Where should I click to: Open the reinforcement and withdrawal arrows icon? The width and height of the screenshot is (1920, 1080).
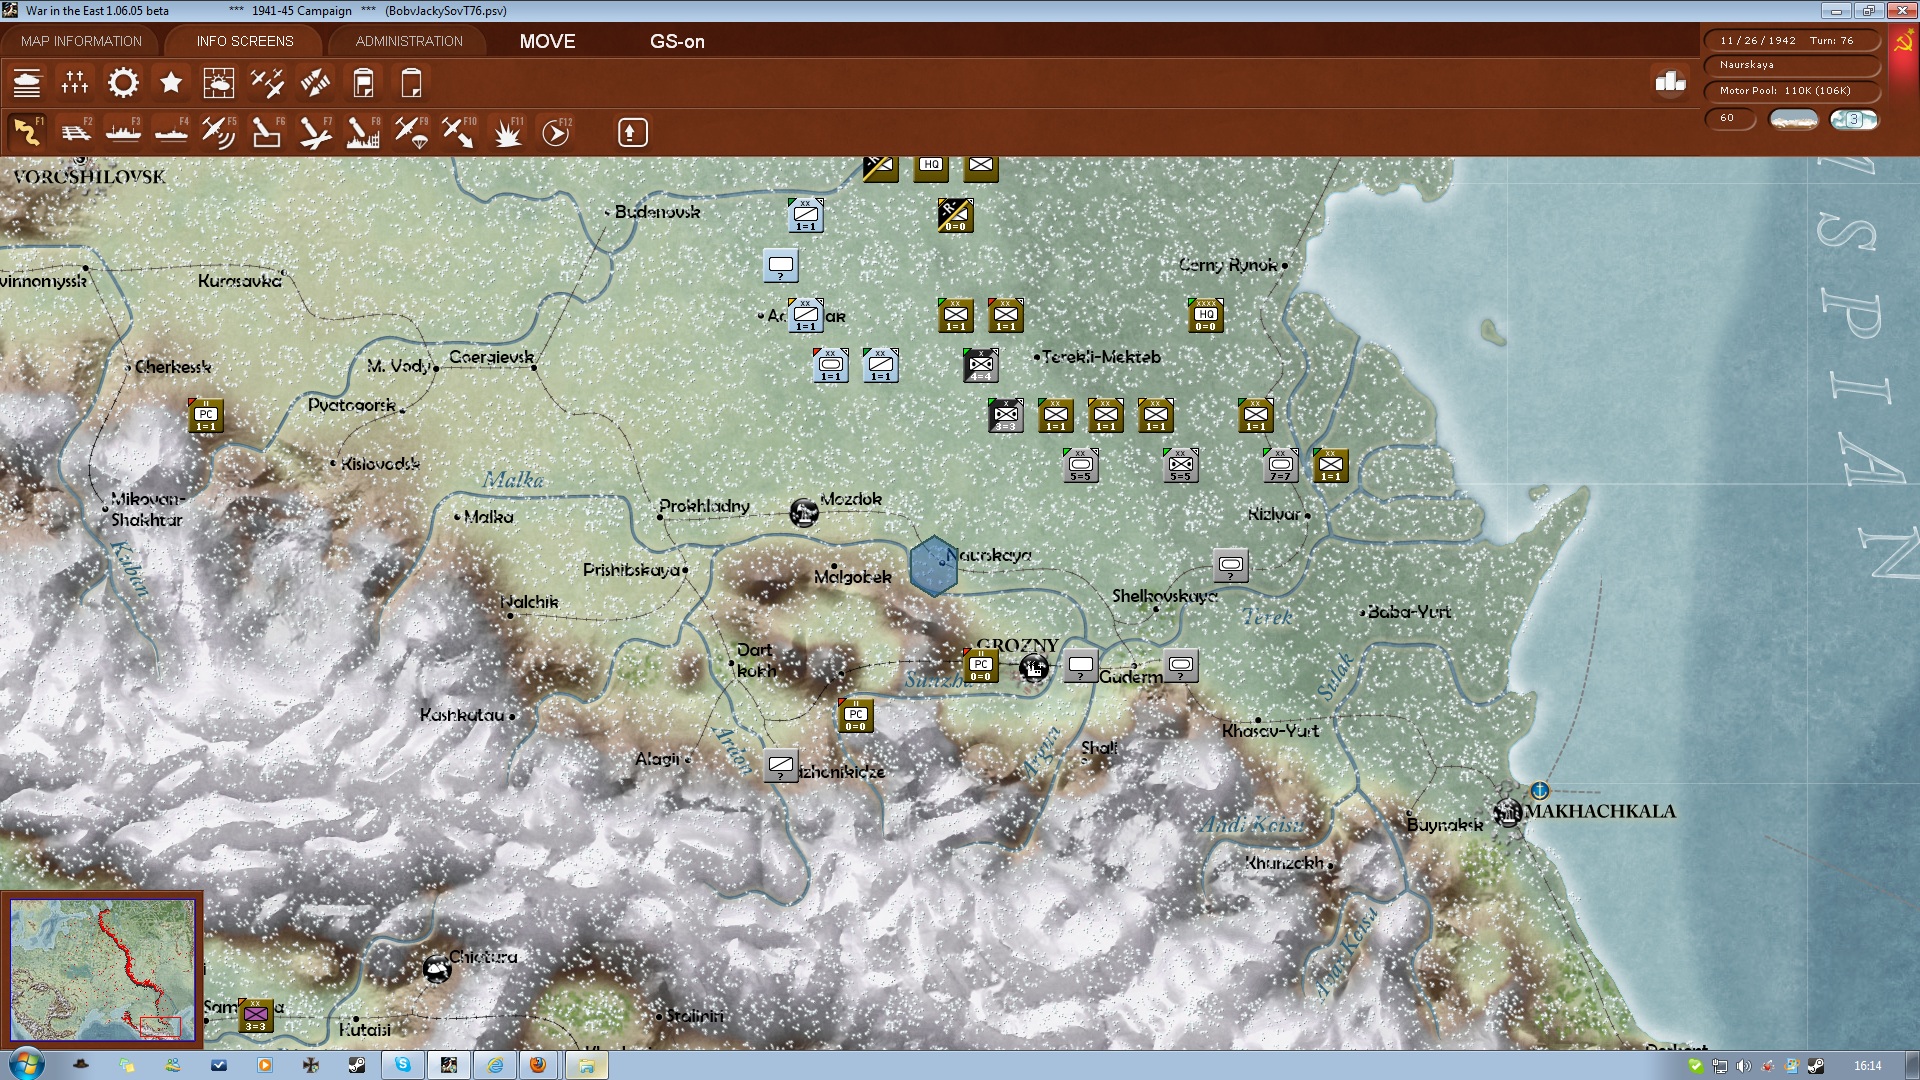pyautogui.click(x=315, y=83)
